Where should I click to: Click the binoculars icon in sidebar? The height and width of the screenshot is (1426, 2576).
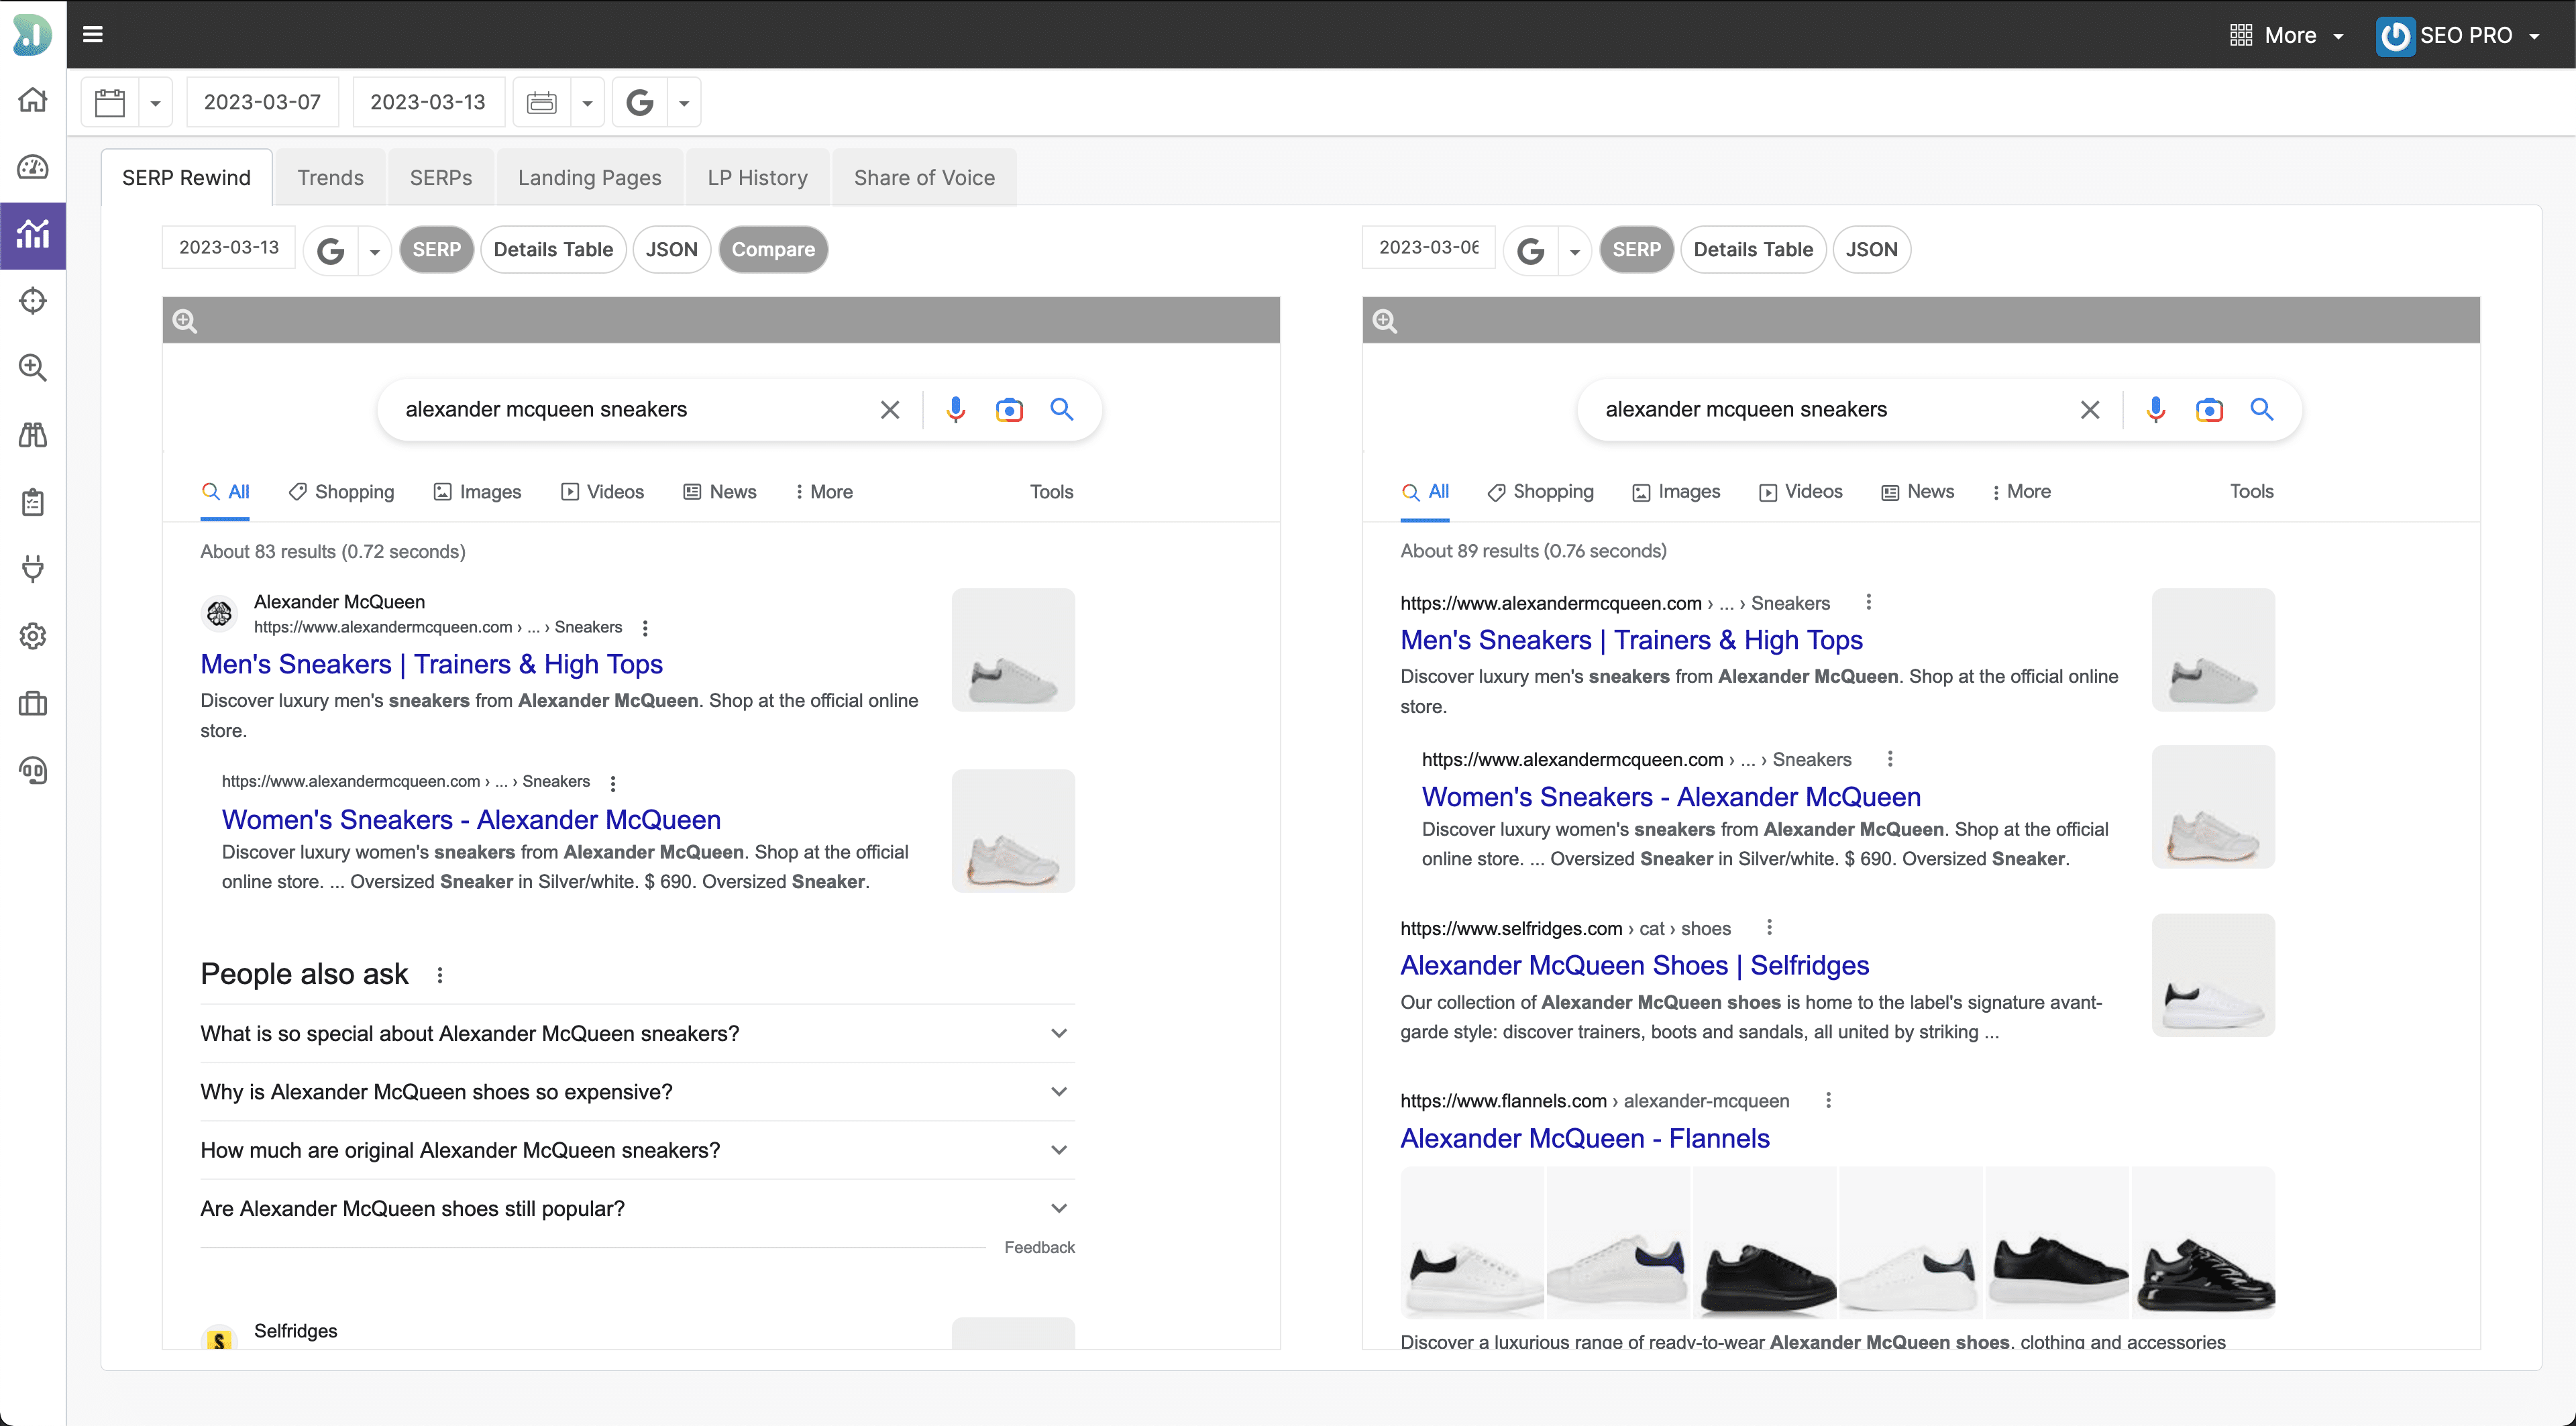click(33, 435)
